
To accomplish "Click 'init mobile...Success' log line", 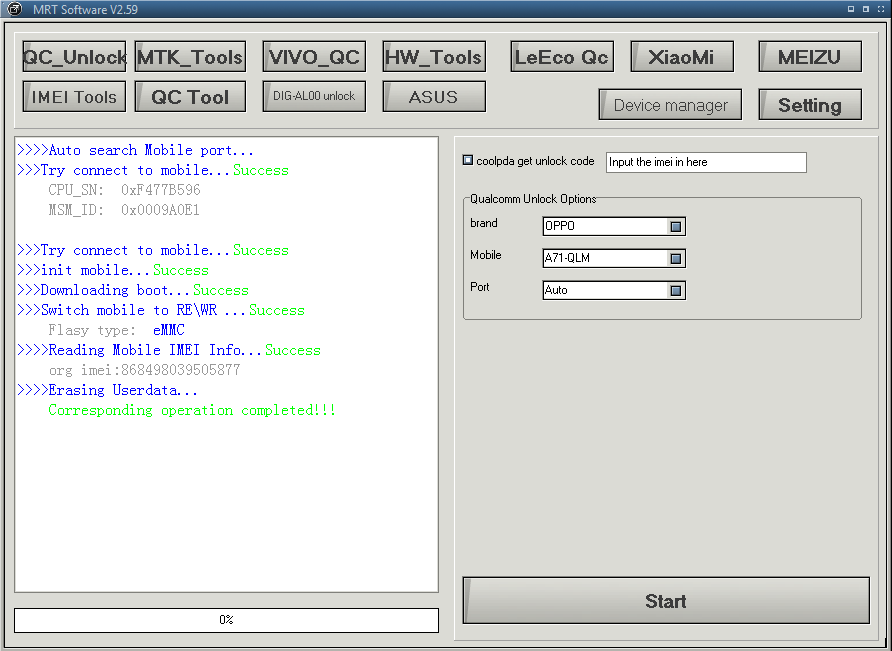I will pos(113,270).
